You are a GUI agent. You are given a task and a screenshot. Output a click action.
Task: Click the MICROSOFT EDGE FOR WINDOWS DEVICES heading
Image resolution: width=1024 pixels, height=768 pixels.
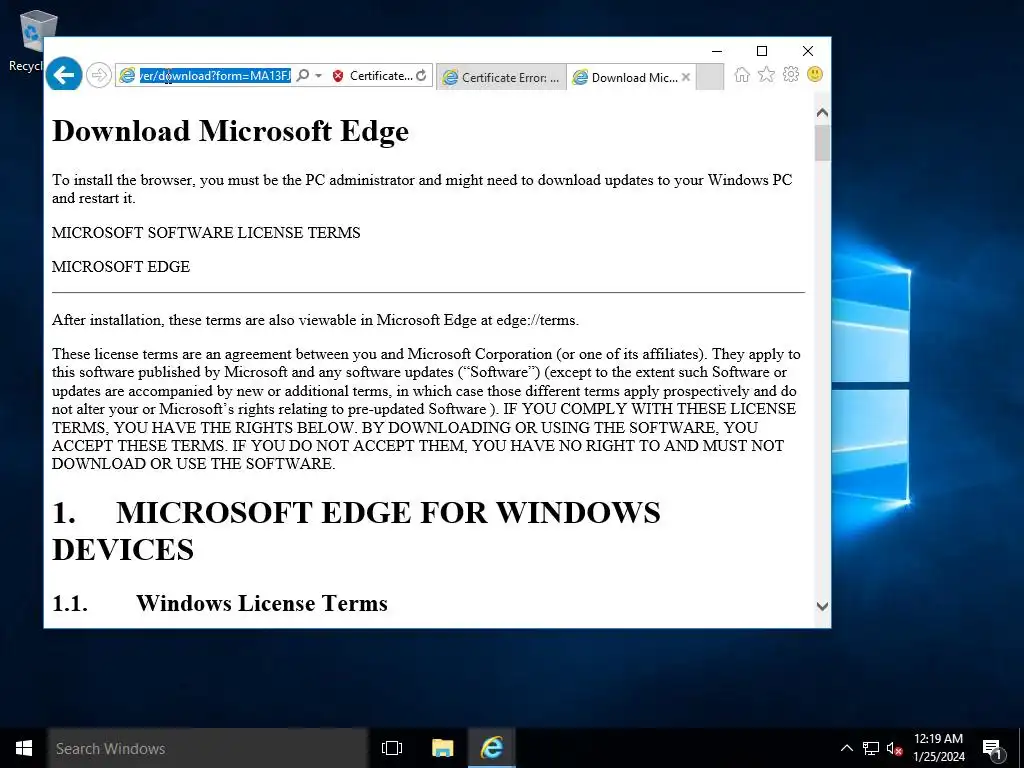357,530
